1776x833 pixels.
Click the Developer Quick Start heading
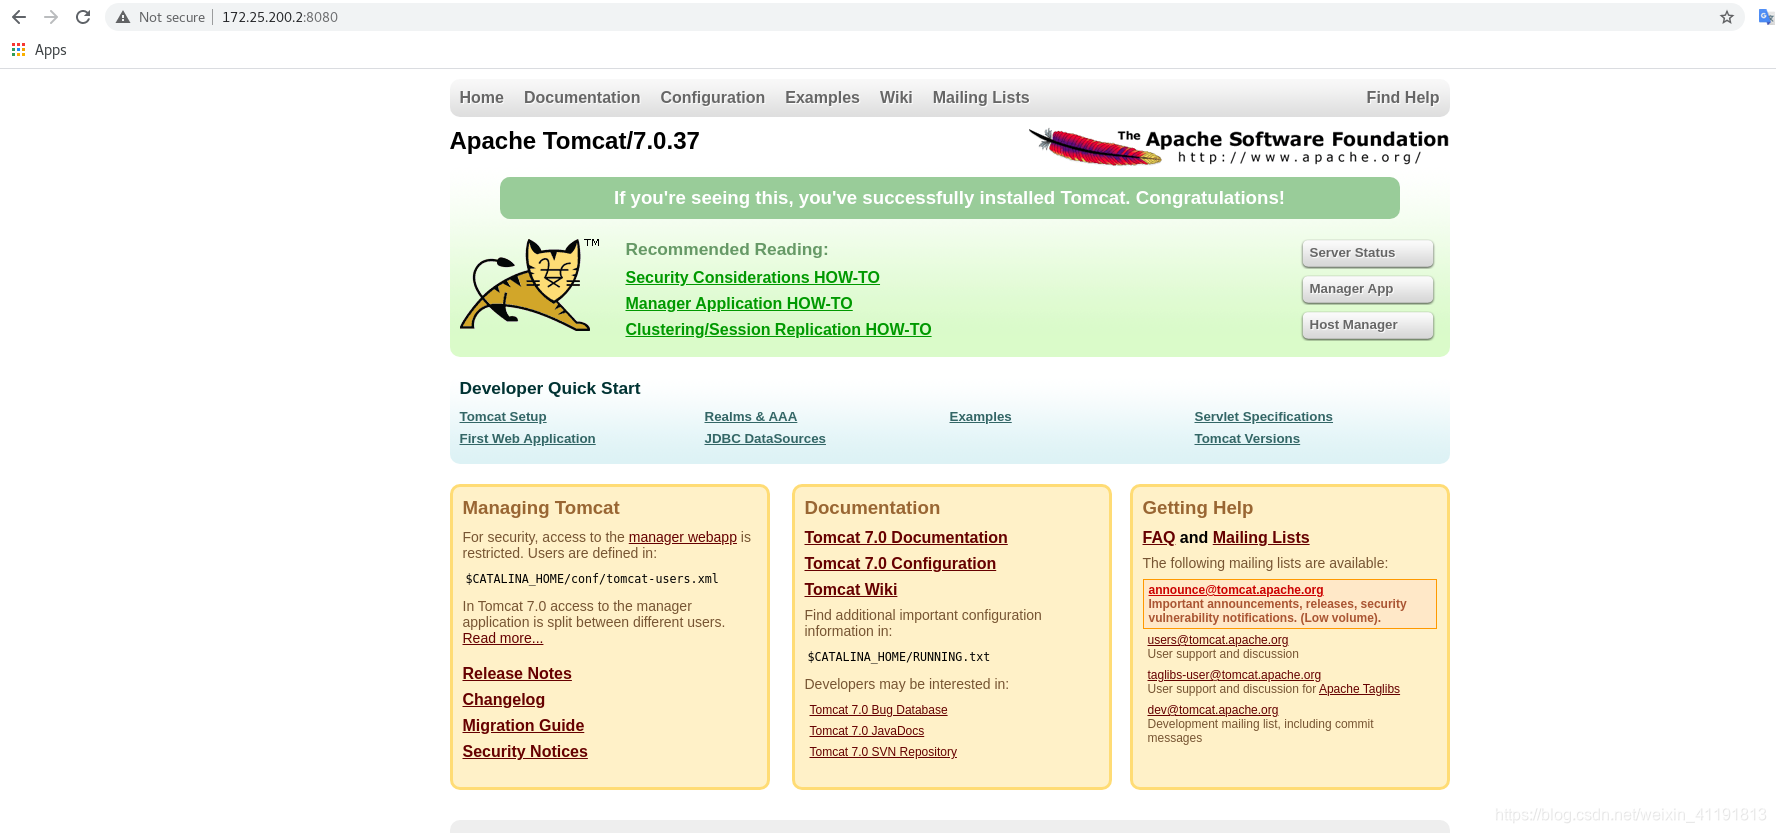tap(550, 388)
